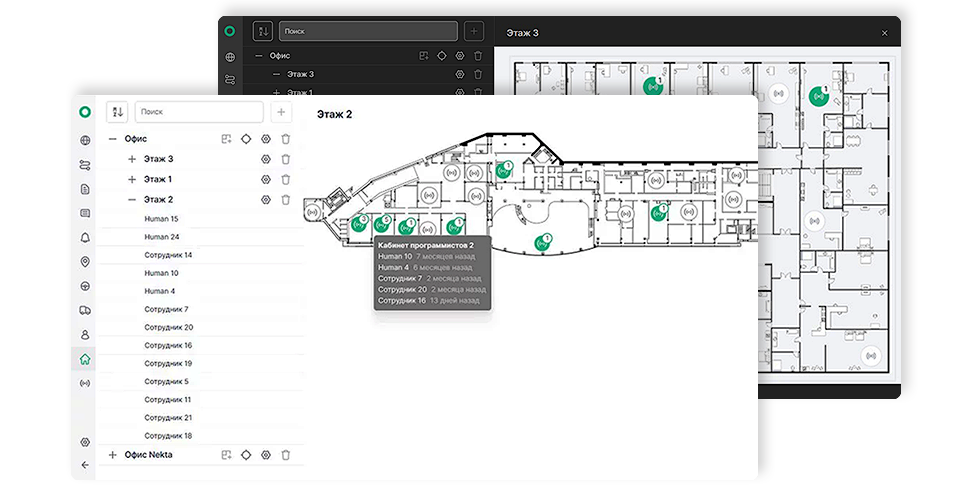The width and height of the screenshot is (960, 500).
Task: Select Сотрудник 11 in the tree
Action: (168, 399)
